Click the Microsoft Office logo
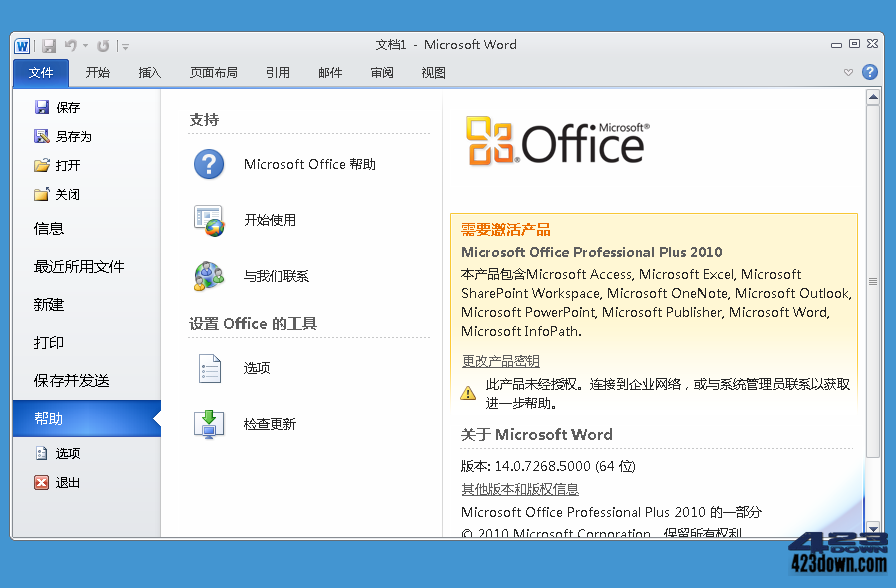 (558, 141)
